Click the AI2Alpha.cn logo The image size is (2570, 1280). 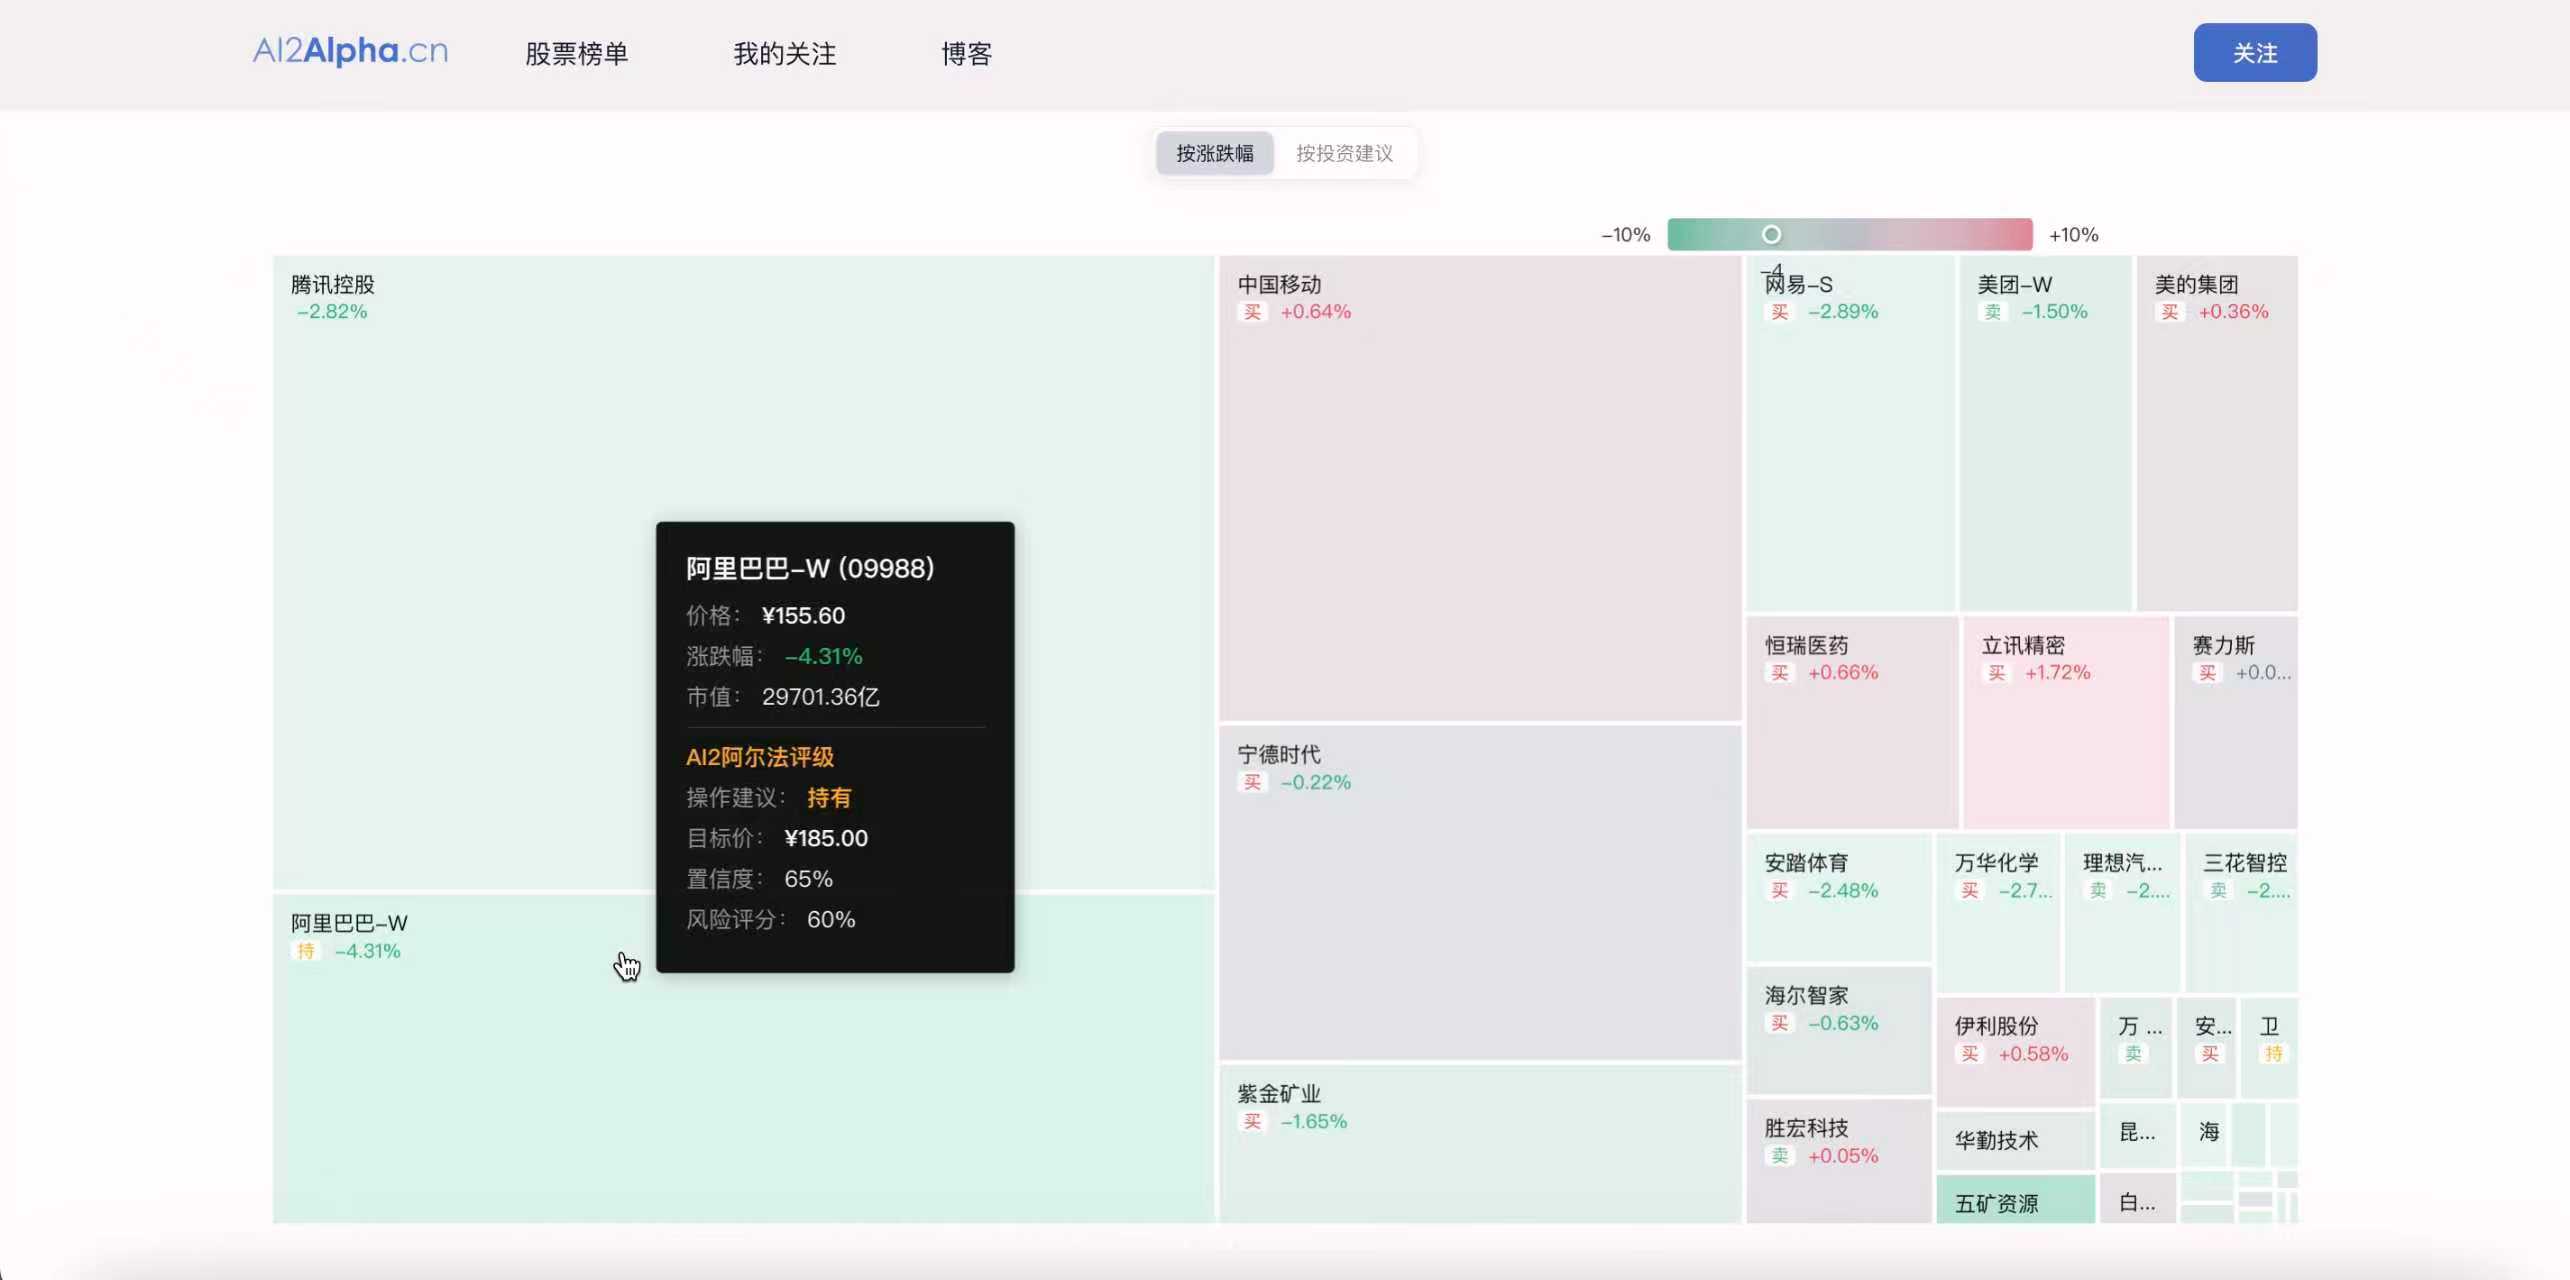point(350,51)
